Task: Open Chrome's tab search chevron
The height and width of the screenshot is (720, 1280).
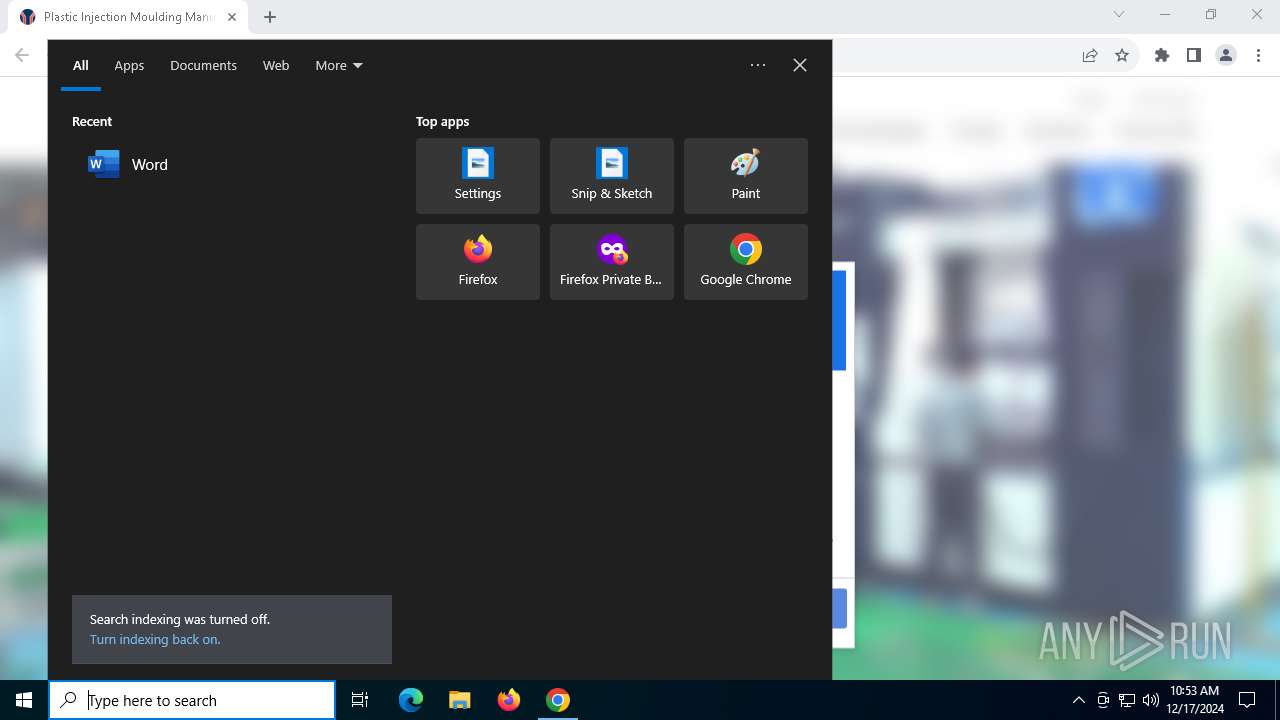Action: click(x=1119, y=15)
